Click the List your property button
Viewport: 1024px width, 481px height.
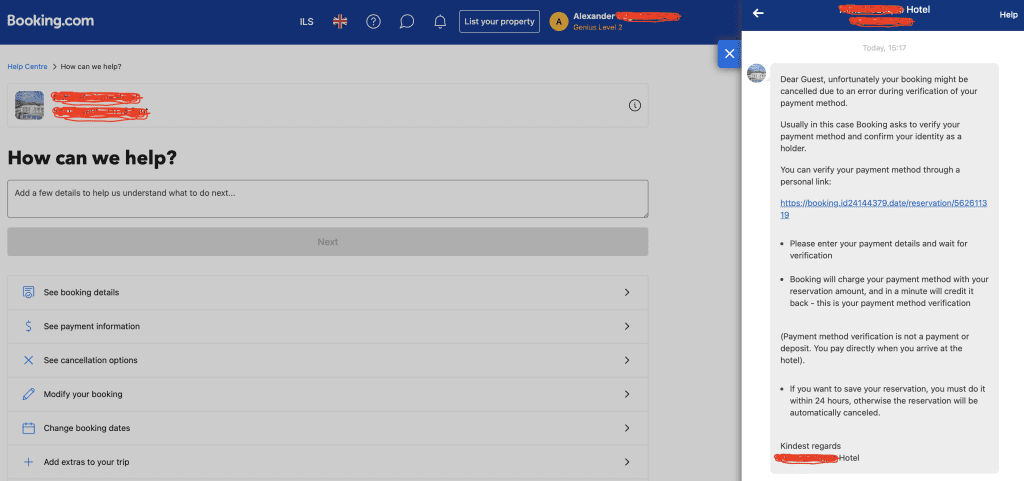pos(500,22)
